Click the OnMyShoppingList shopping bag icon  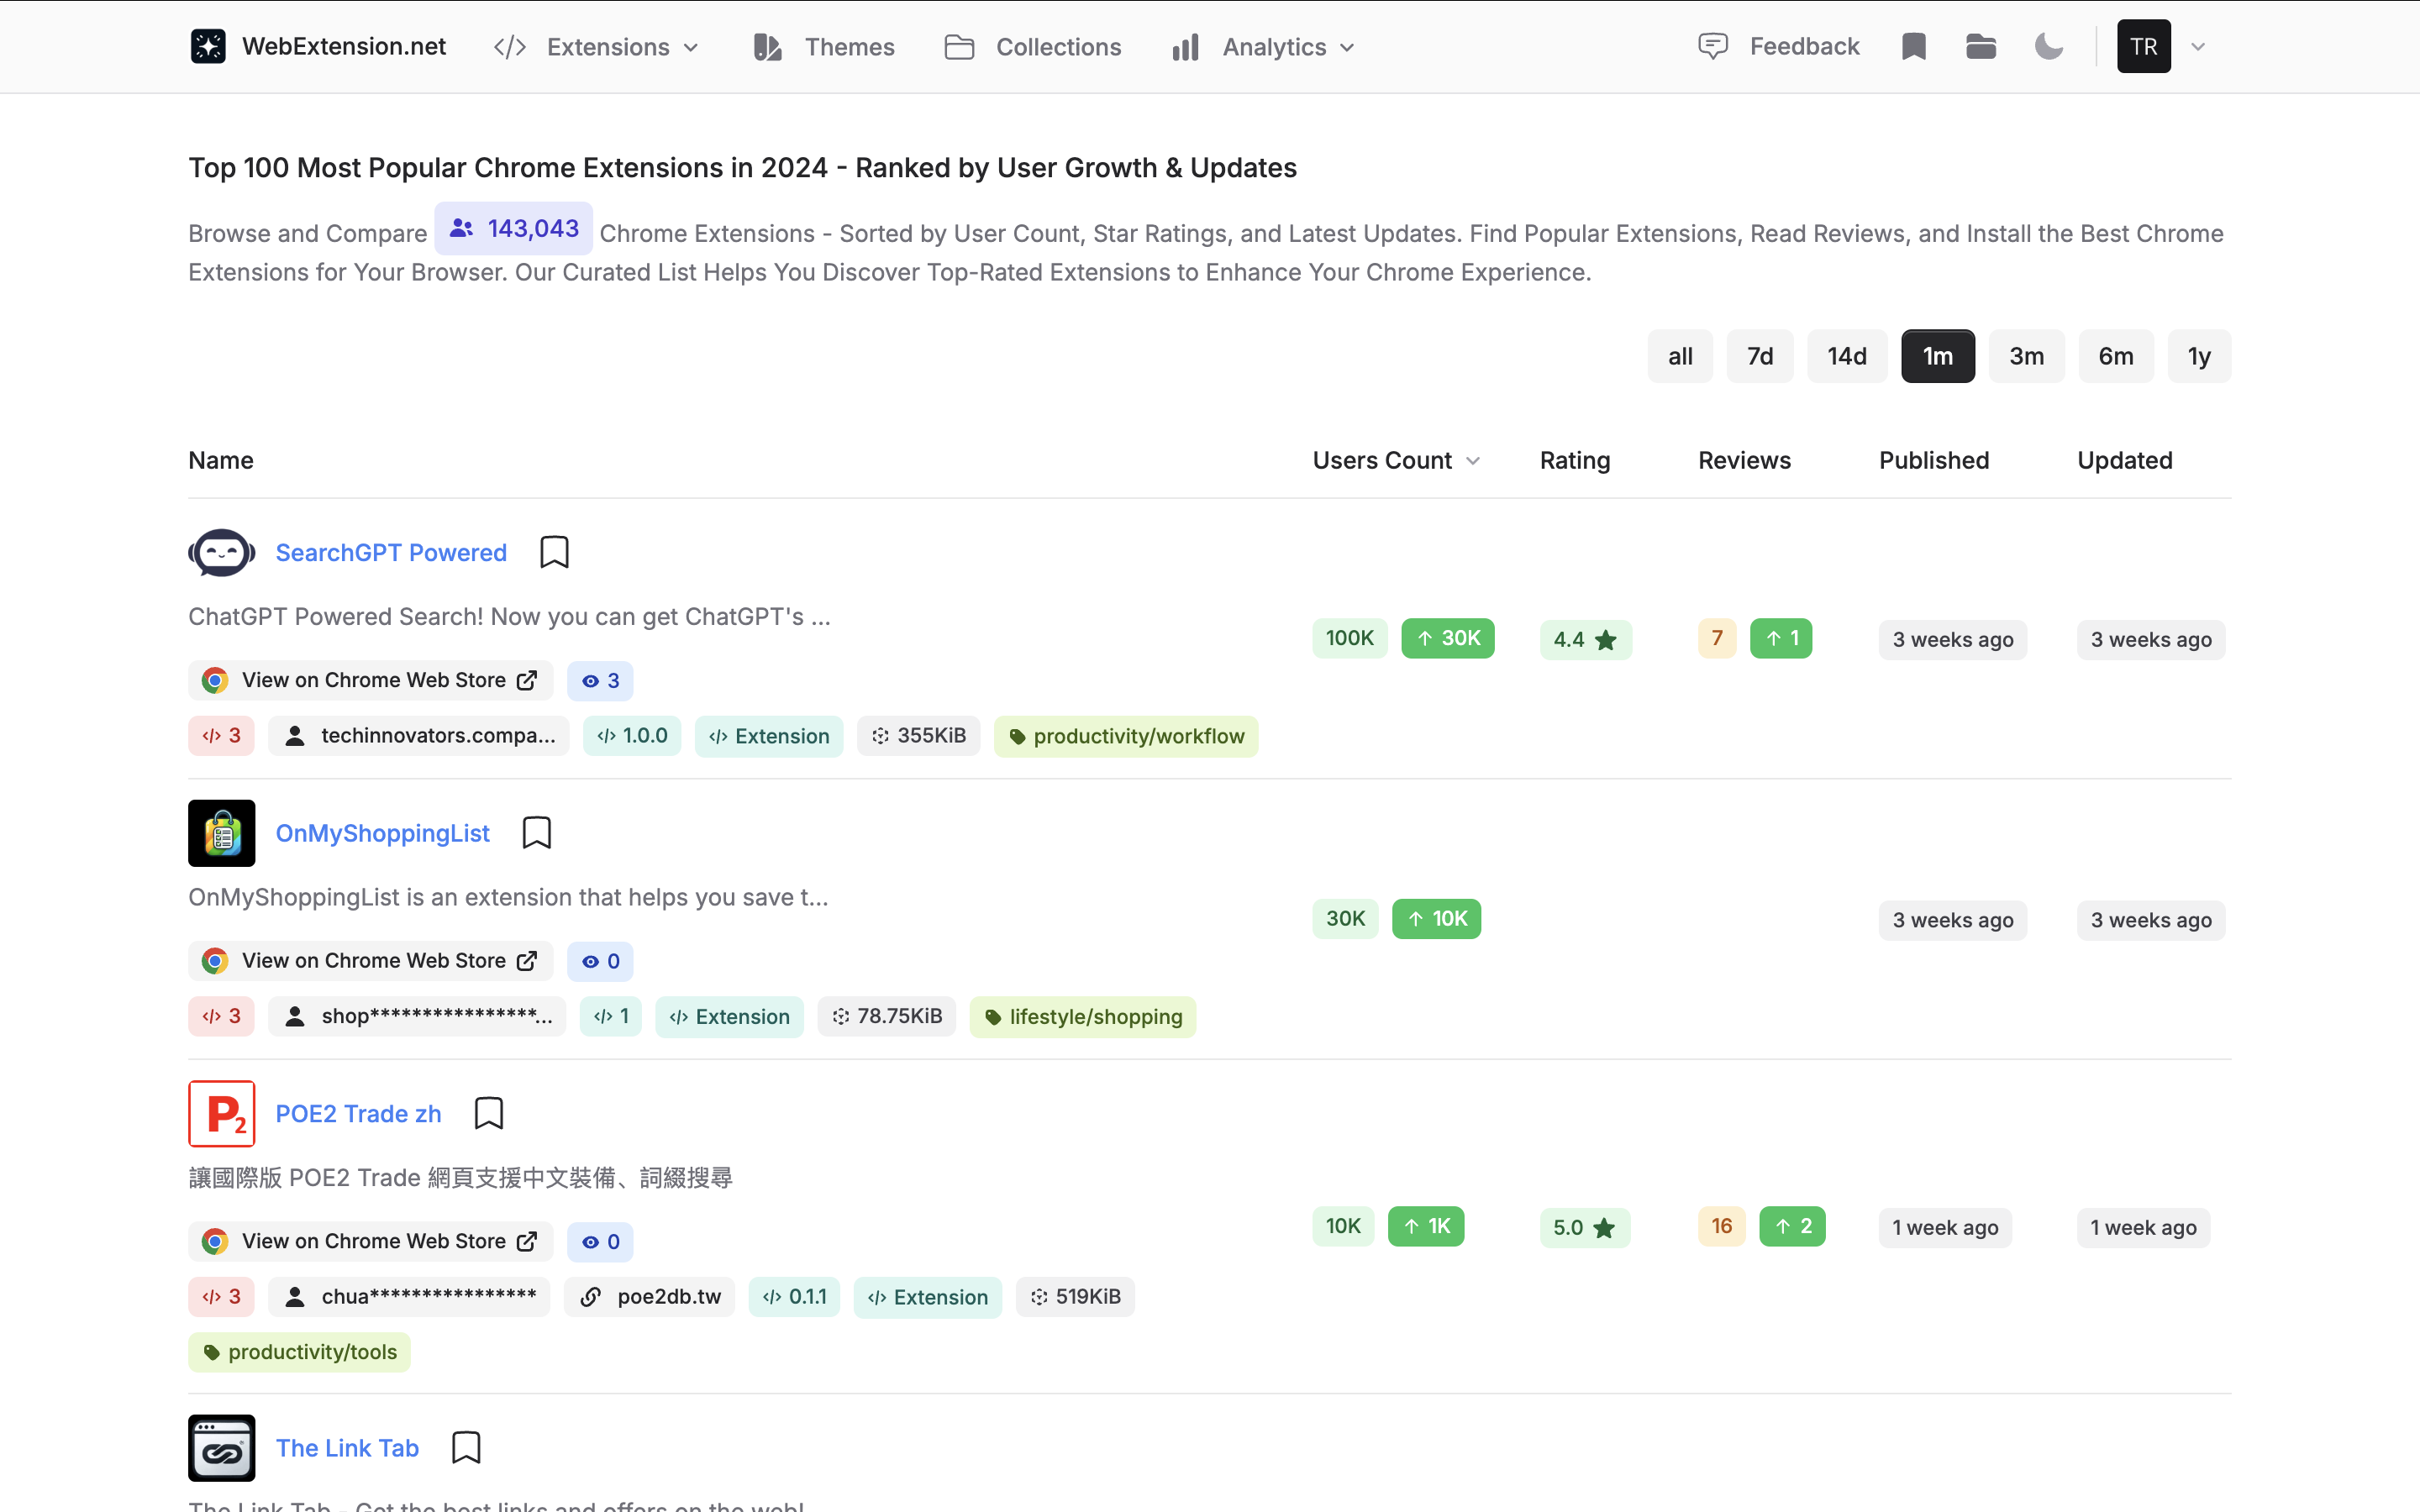click(x=222, y=833)
